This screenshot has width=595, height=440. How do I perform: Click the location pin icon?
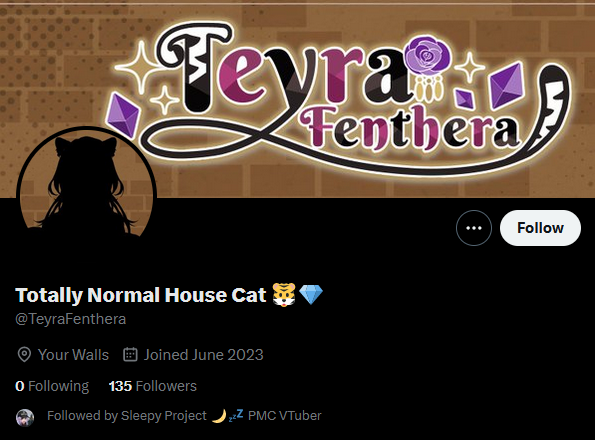click(x=24, y=355)
